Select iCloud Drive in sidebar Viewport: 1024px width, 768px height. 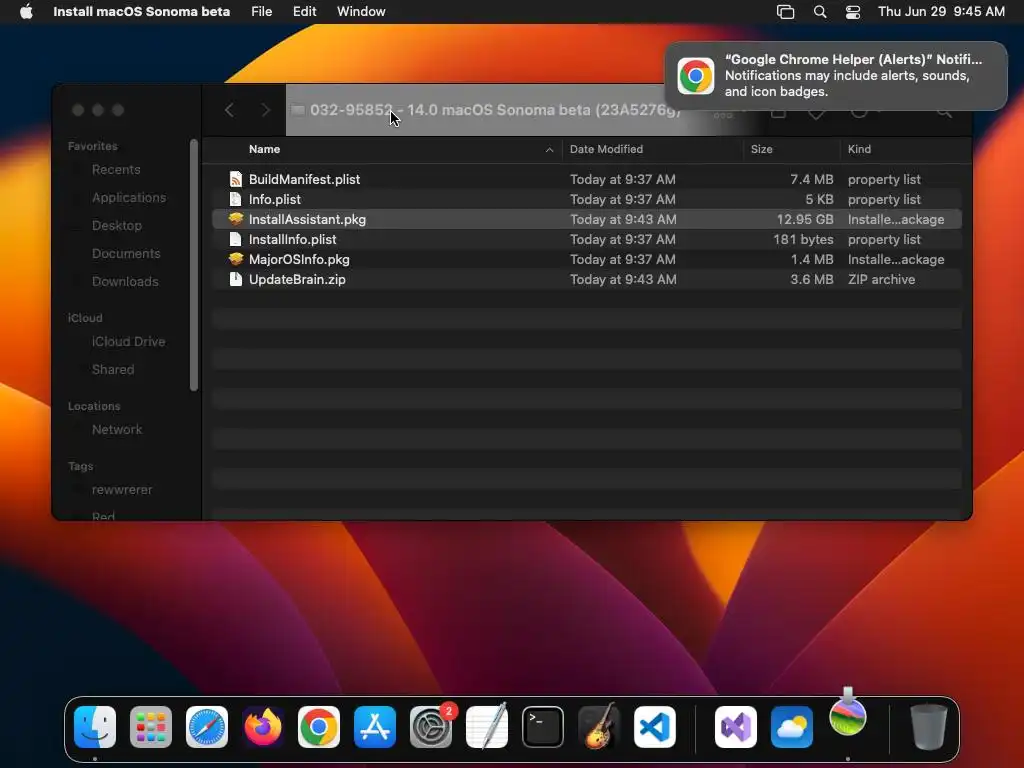point(128,342)
